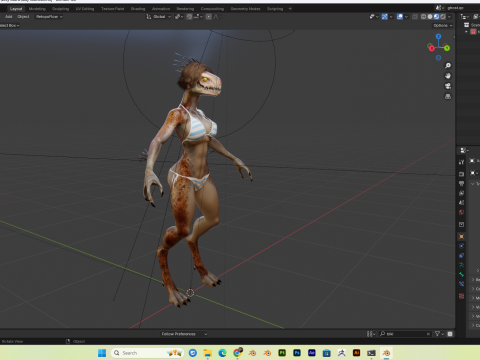Toggle show overlays button

point(400,17)
